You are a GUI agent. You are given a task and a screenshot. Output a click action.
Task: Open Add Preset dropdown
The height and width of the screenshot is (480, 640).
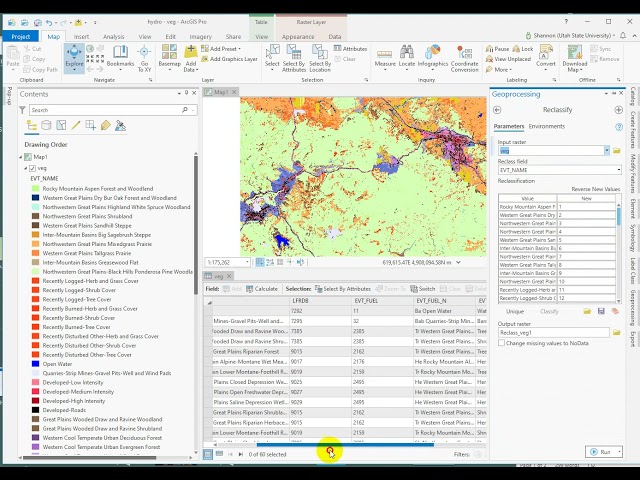pyautogui.click(x=221, y=49)
